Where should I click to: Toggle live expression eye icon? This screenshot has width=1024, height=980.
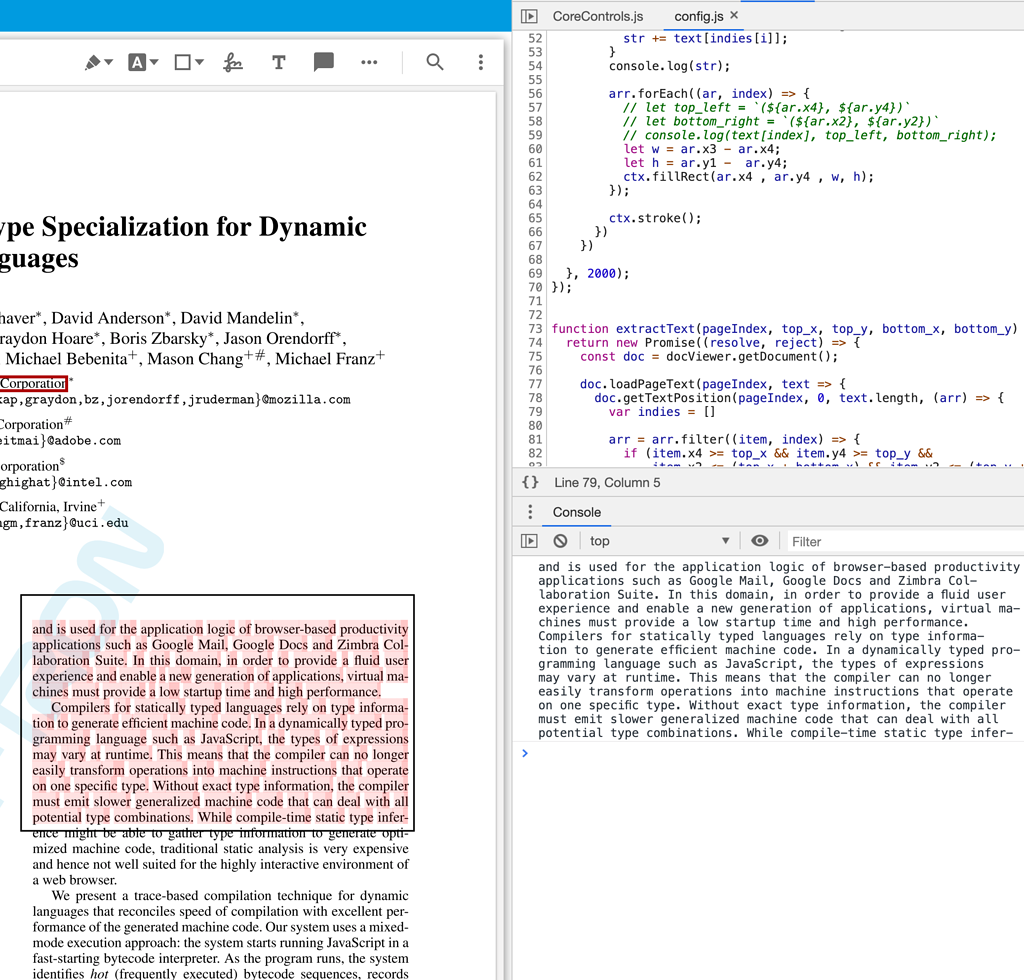point(760,541)
